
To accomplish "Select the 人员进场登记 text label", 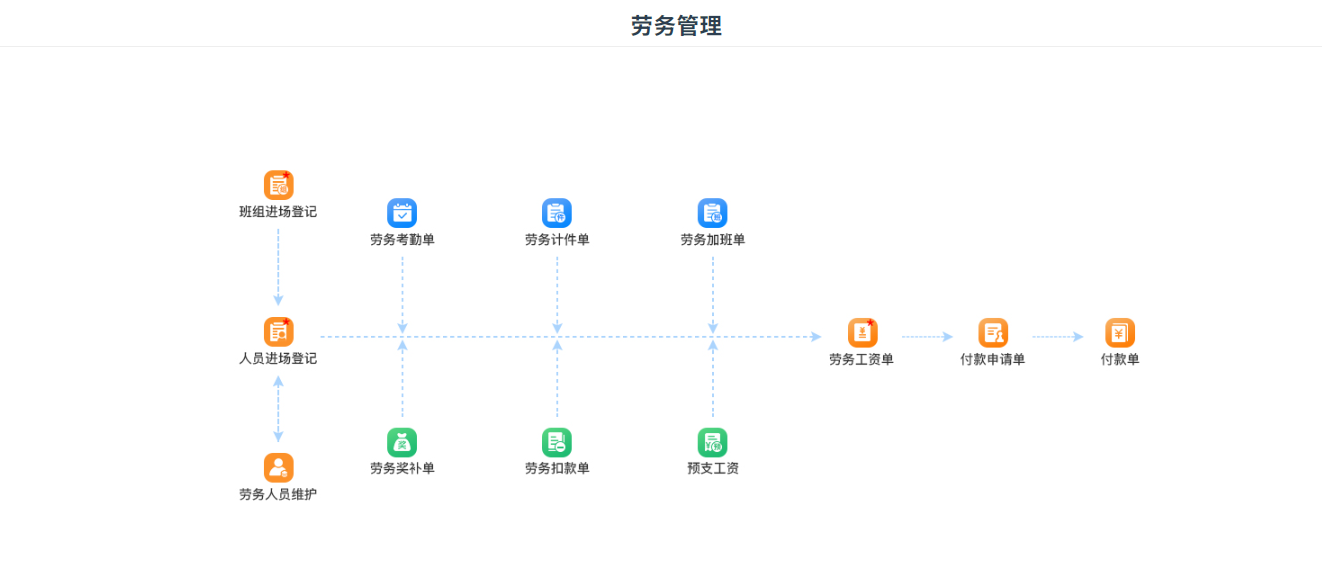I will [278, 358].
